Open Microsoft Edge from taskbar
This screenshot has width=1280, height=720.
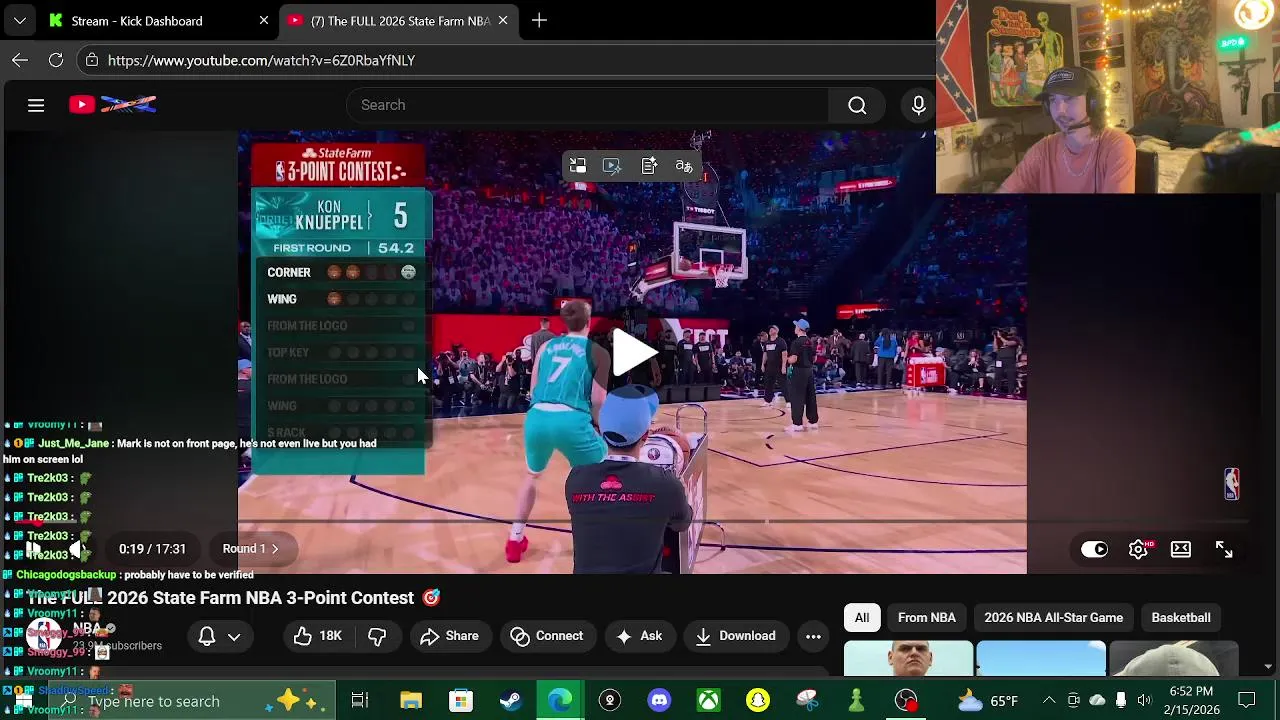[560, 701]
